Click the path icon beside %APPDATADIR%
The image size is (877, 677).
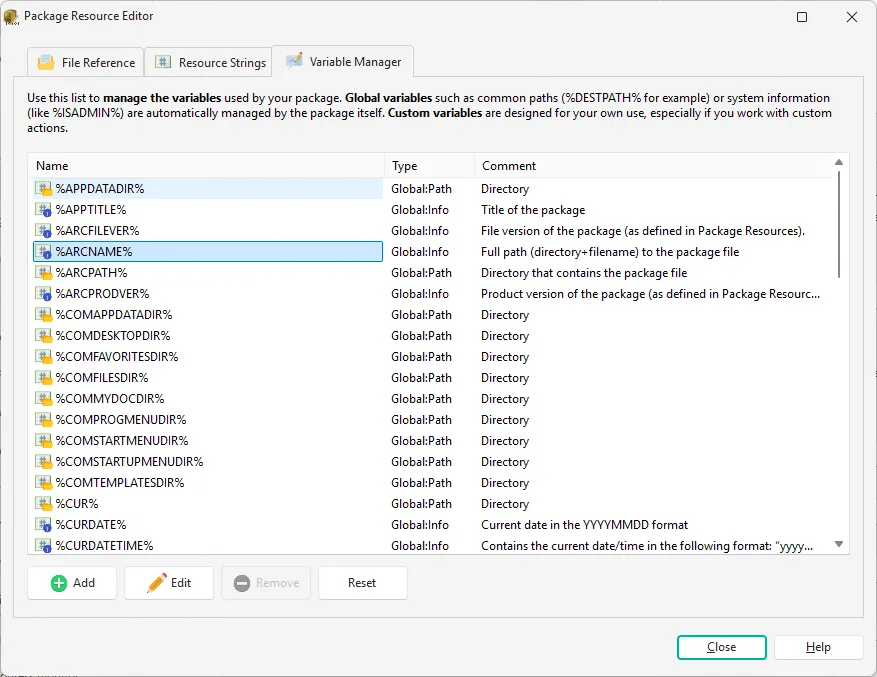coord(42,188)
